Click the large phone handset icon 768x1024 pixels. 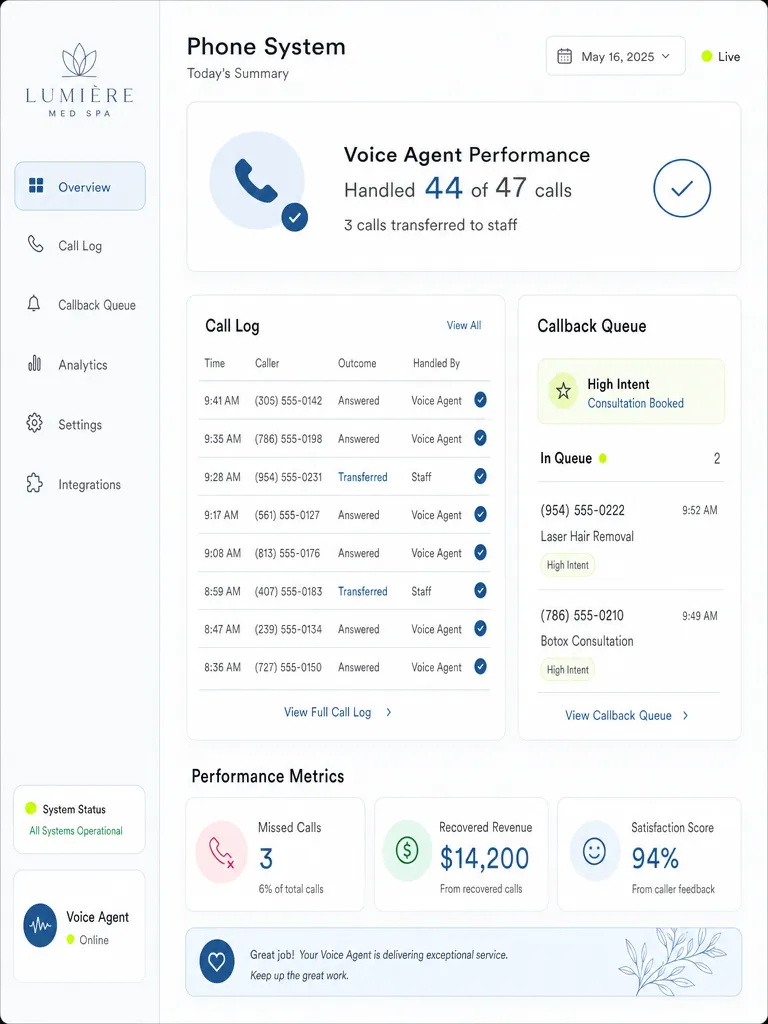(x=256, y=181)
